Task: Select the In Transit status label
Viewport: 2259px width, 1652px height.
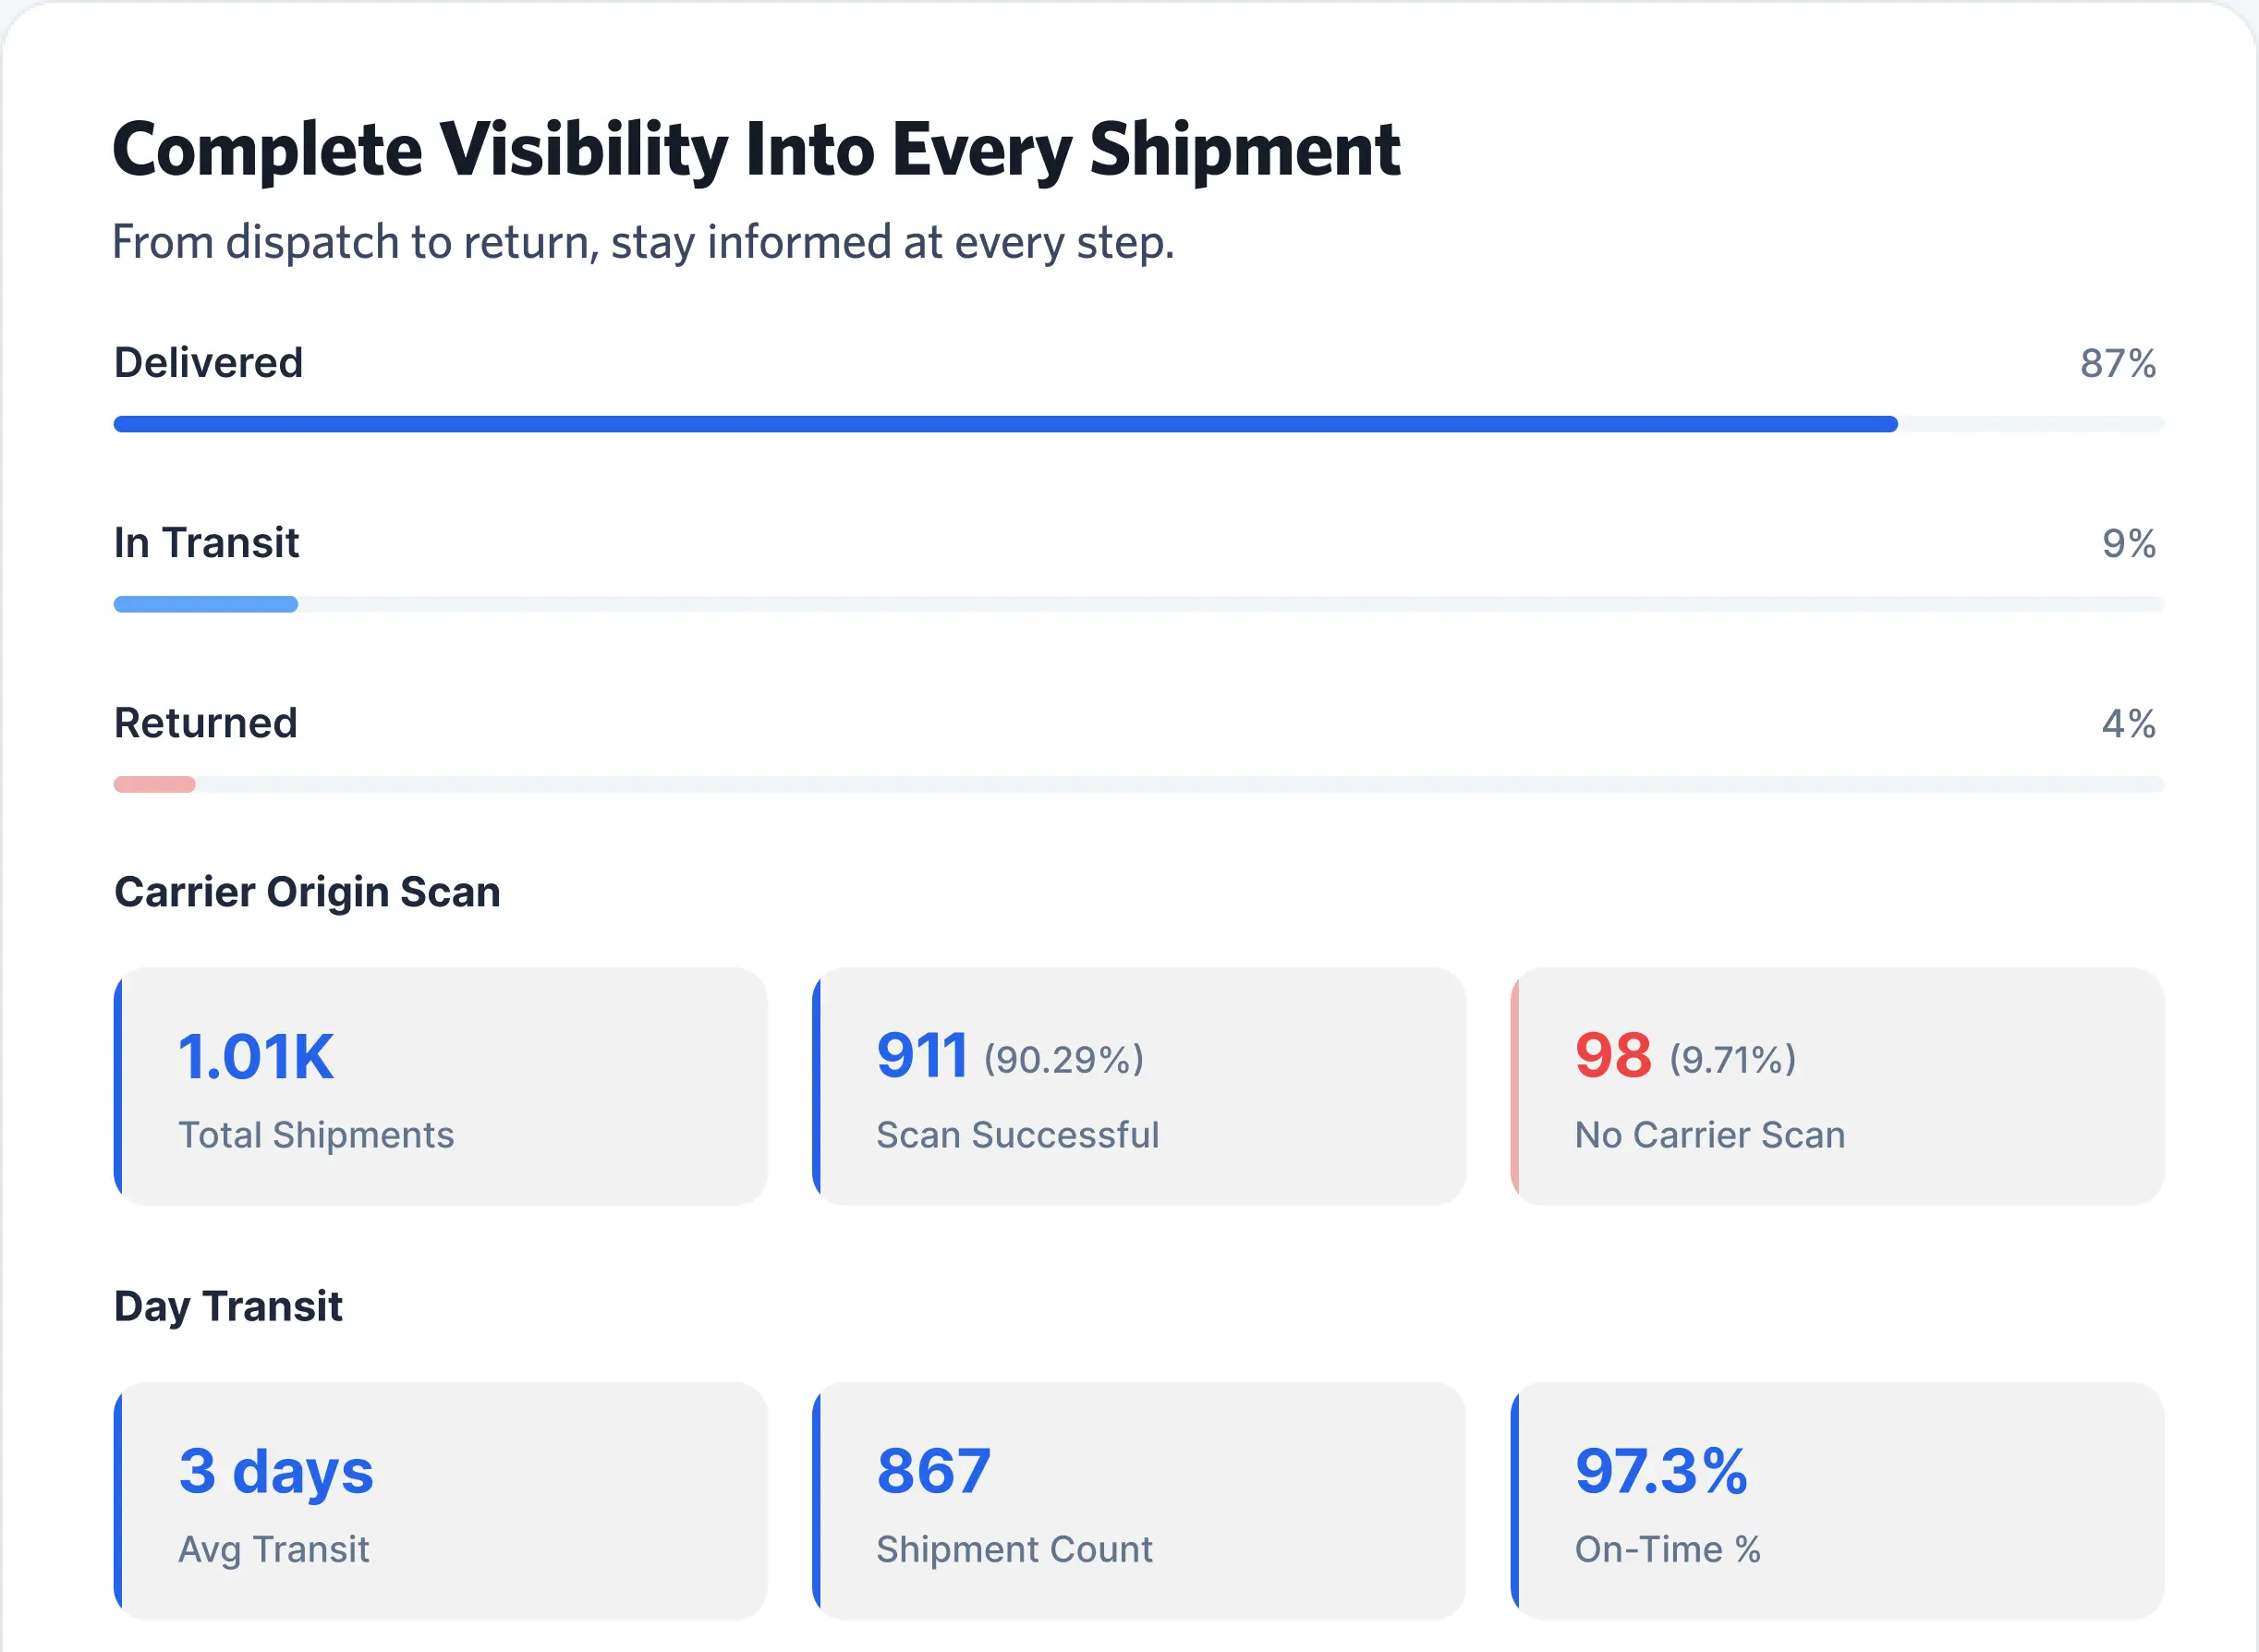Action: coord(206,543)
